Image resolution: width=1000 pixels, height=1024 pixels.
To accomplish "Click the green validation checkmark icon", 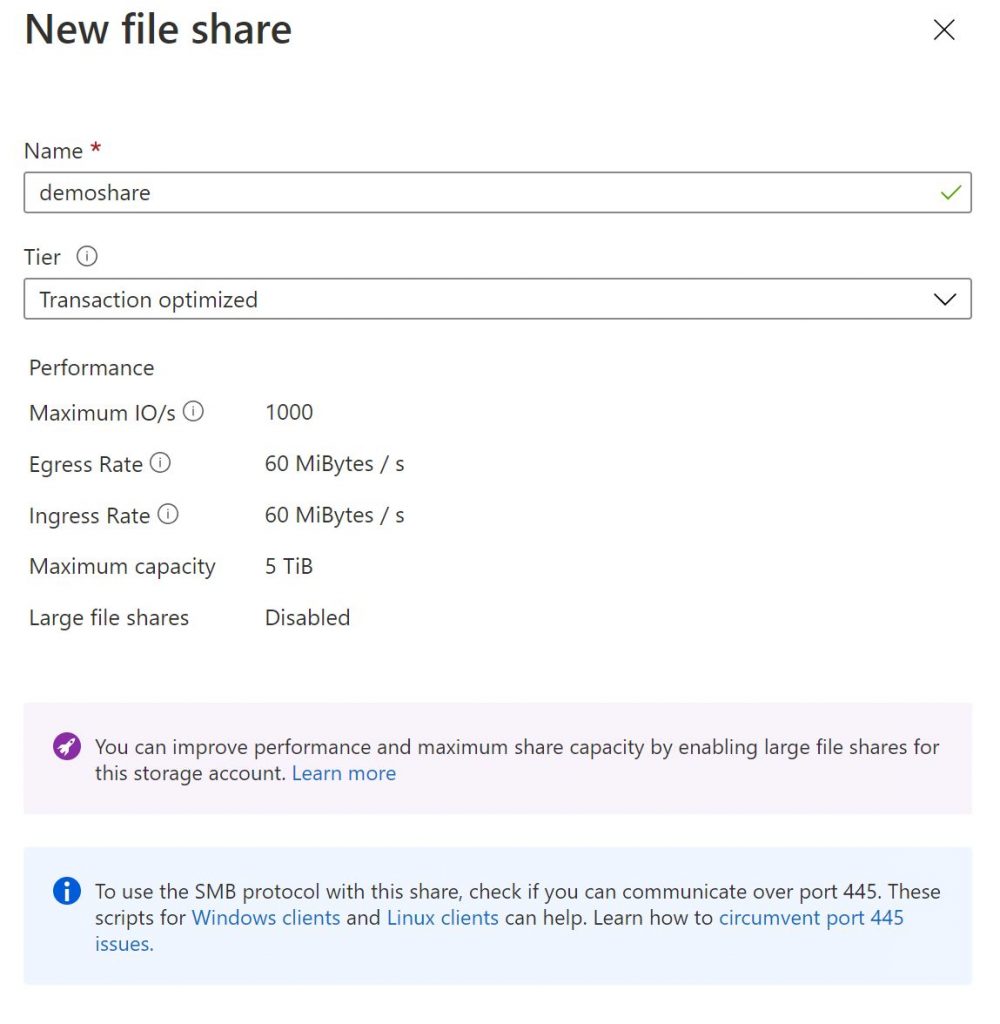I will 950,192.
